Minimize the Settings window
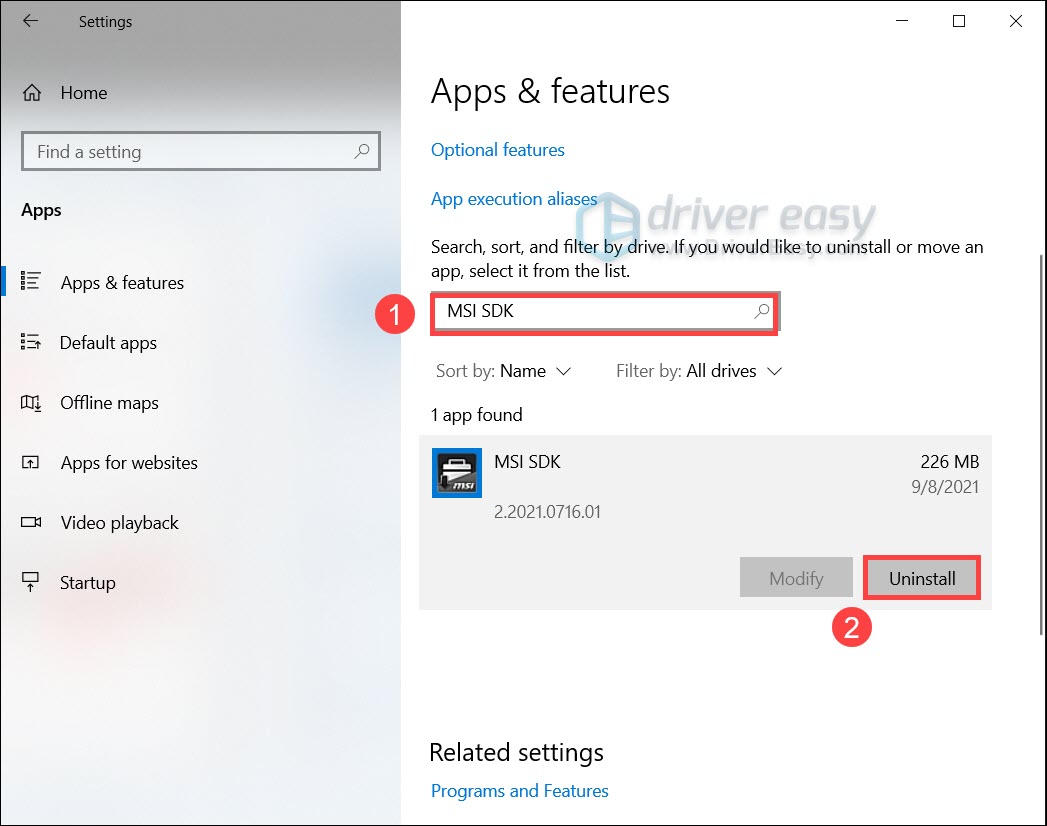The width and height of the screenshot is (1047, 826). point(902,21)
